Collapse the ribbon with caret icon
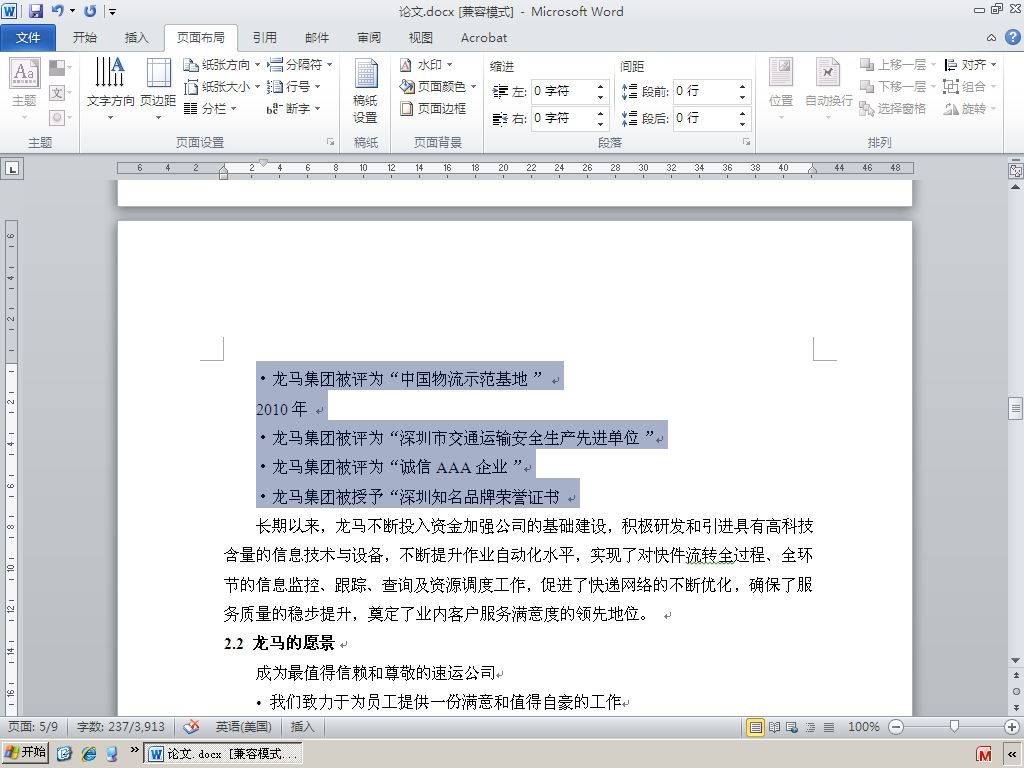 pos(991,38)
